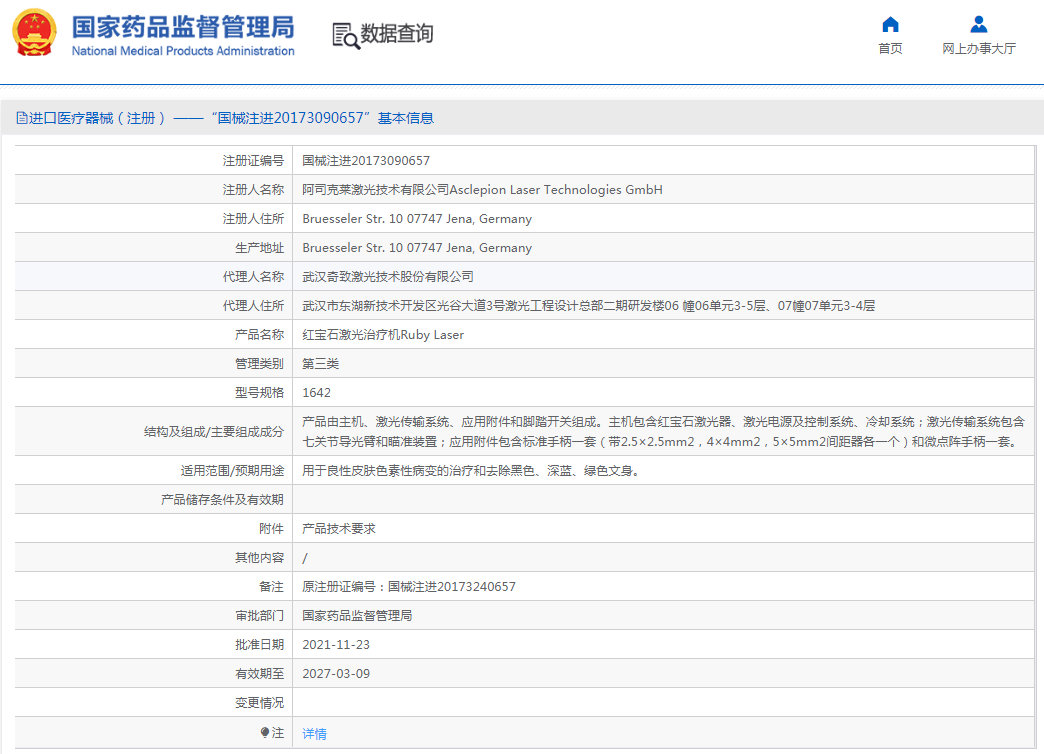Click 备注 original registration number text
Image resolution: width=1044 pixels, height=754 pixels.
[x=409, y=587]
